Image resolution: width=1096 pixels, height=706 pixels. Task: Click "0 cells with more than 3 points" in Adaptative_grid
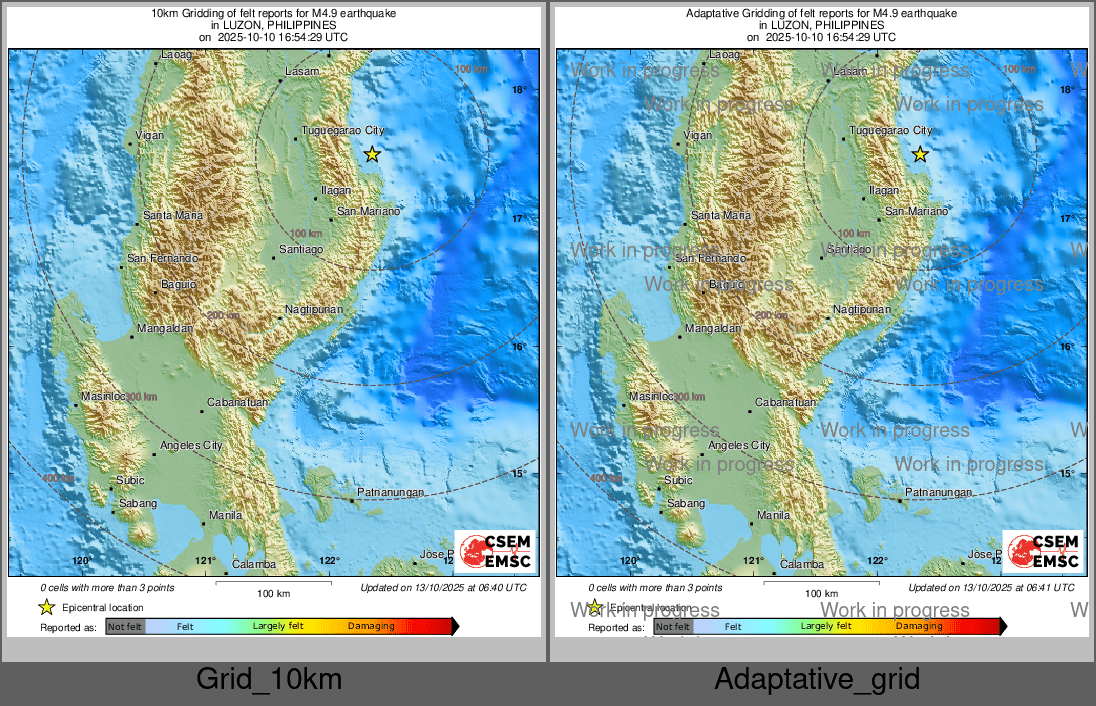[x=655, y=588]
